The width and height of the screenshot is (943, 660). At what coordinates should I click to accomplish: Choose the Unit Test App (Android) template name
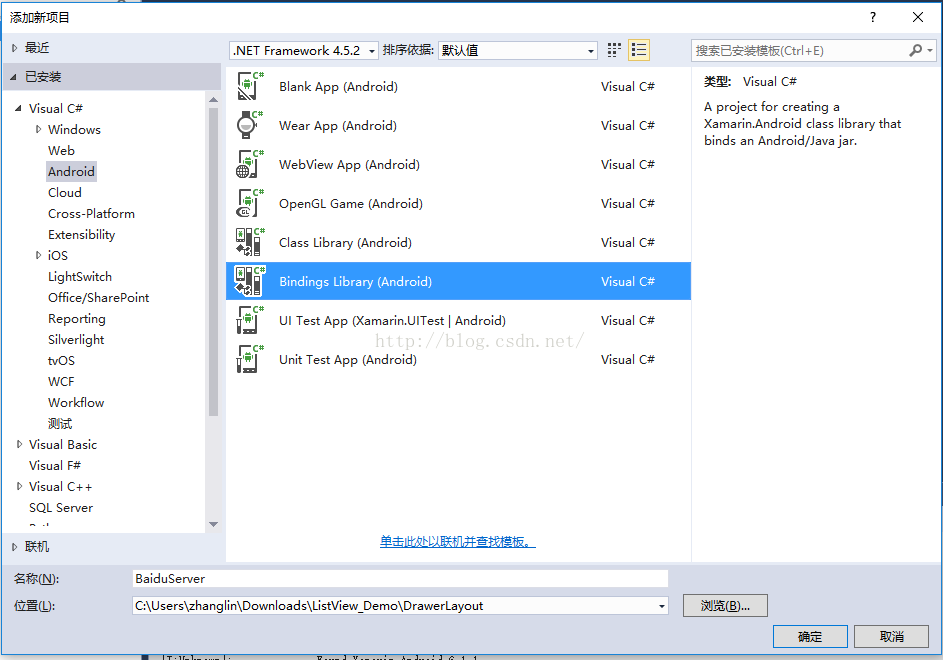tap(348, 360)
